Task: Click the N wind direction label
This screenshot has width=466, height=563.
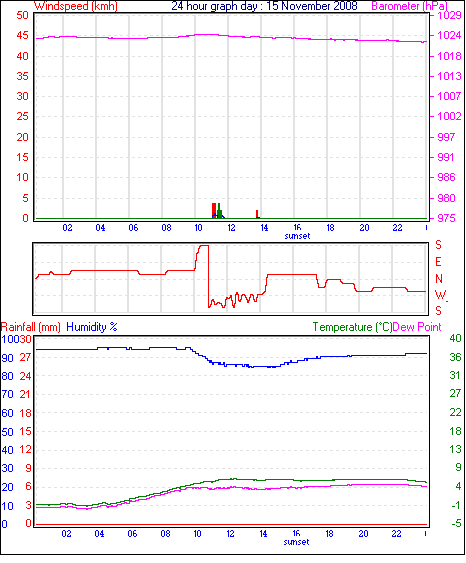Action: tap(439, 279)
